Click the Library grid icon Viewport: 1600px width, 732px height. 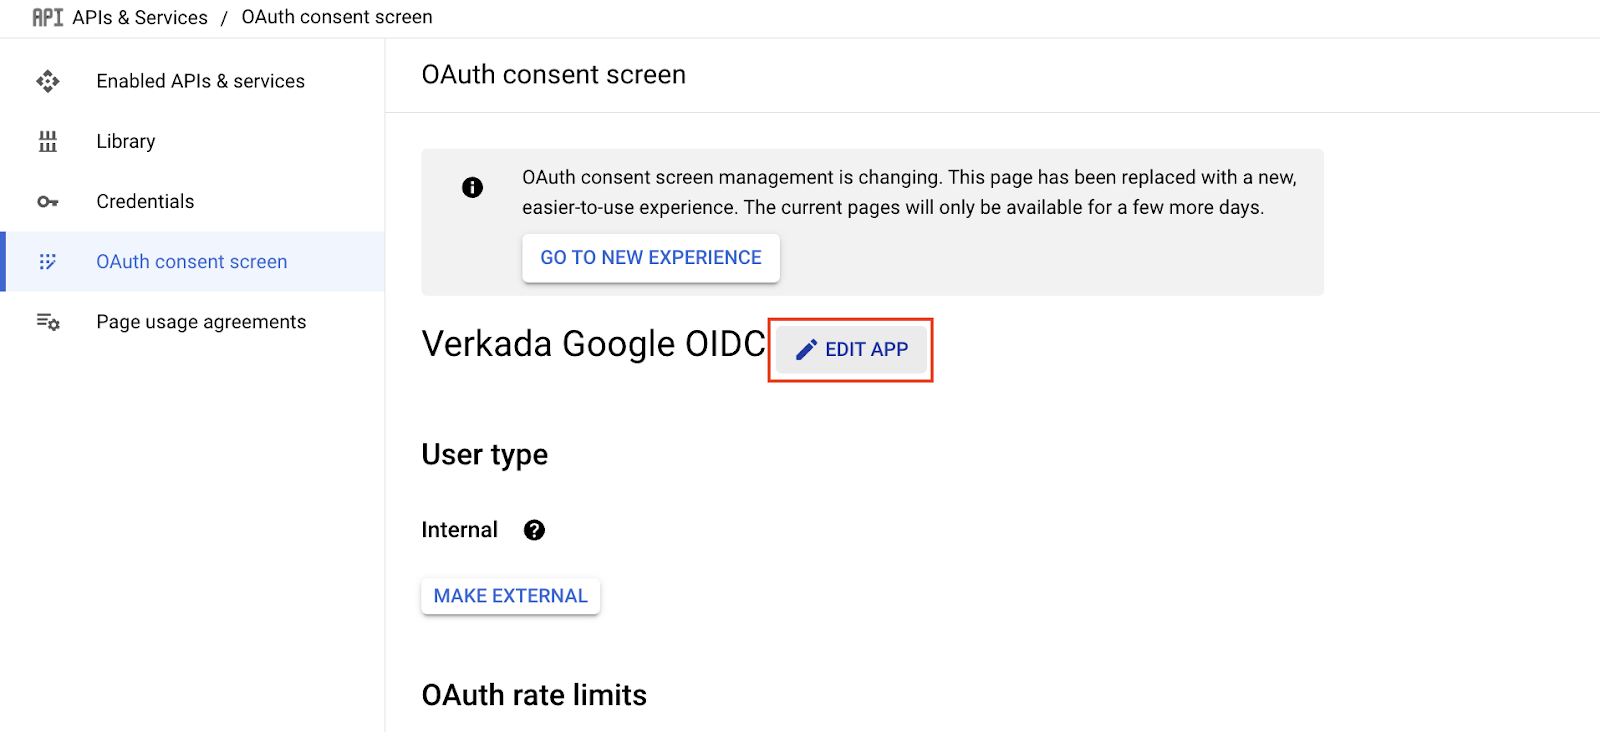pos(48,141)
